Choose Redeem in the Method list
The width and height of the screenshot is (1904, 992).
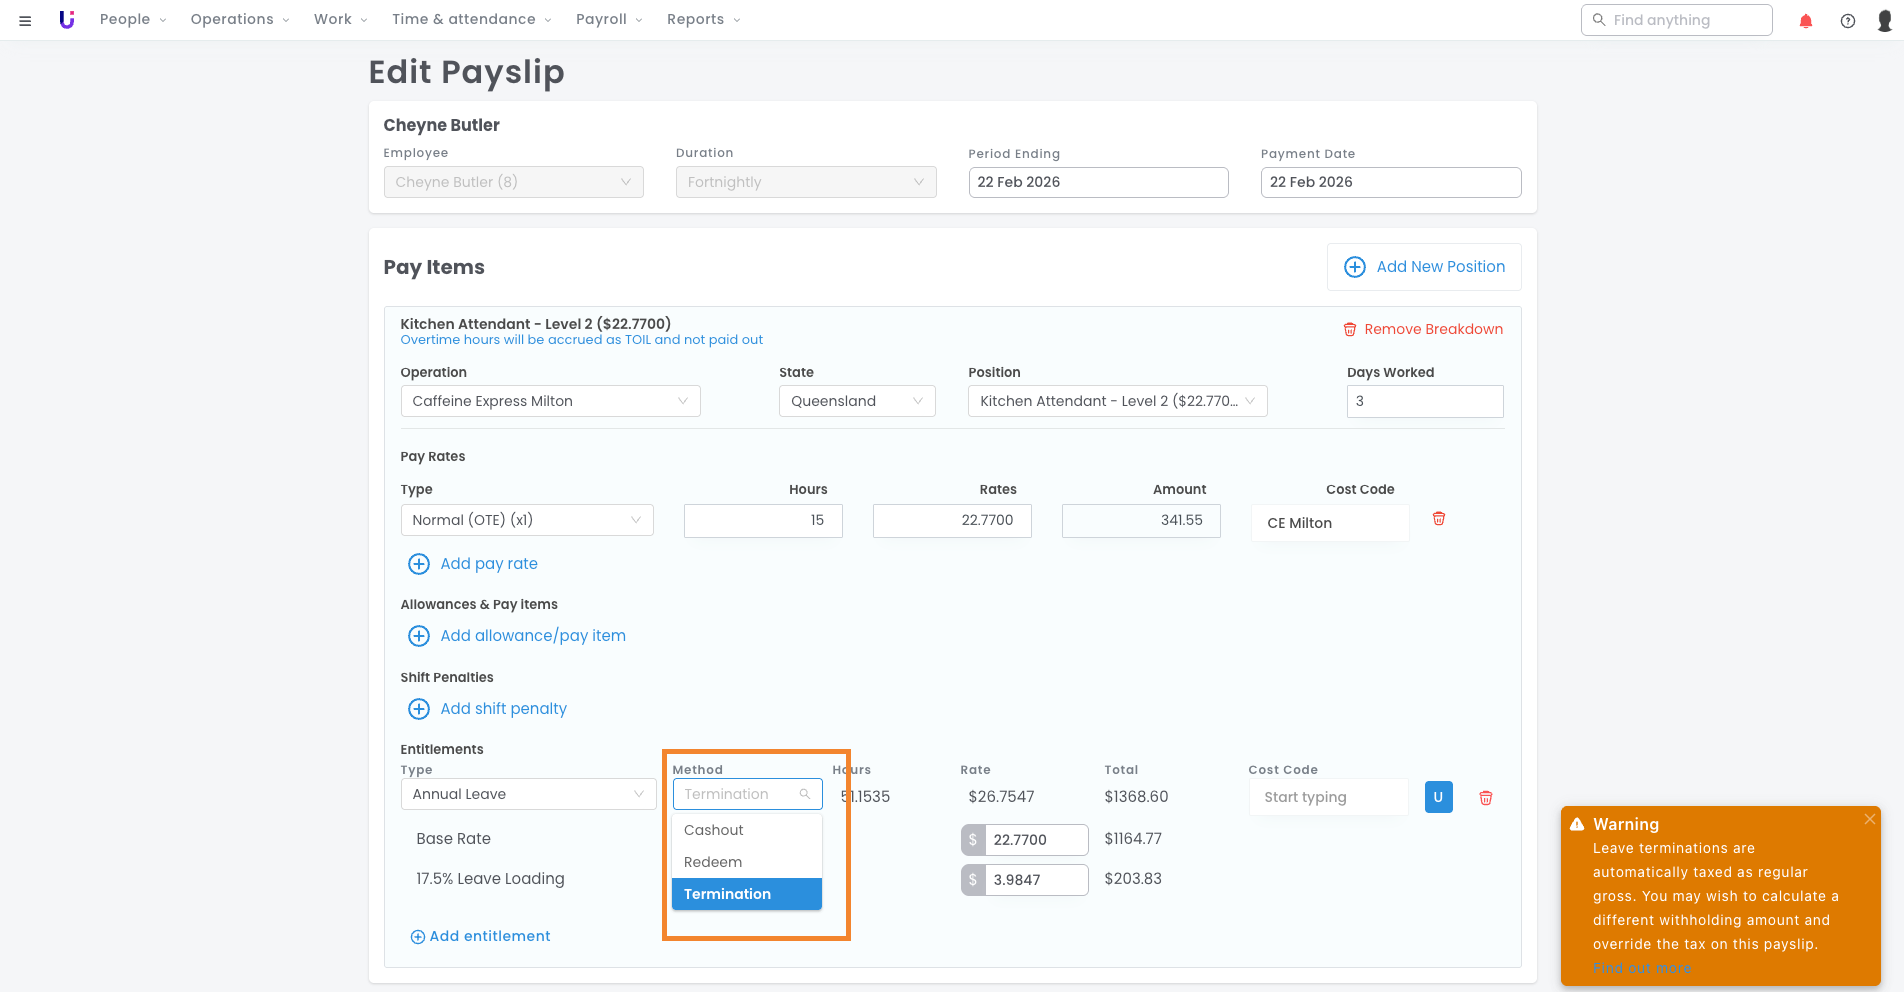713,862
